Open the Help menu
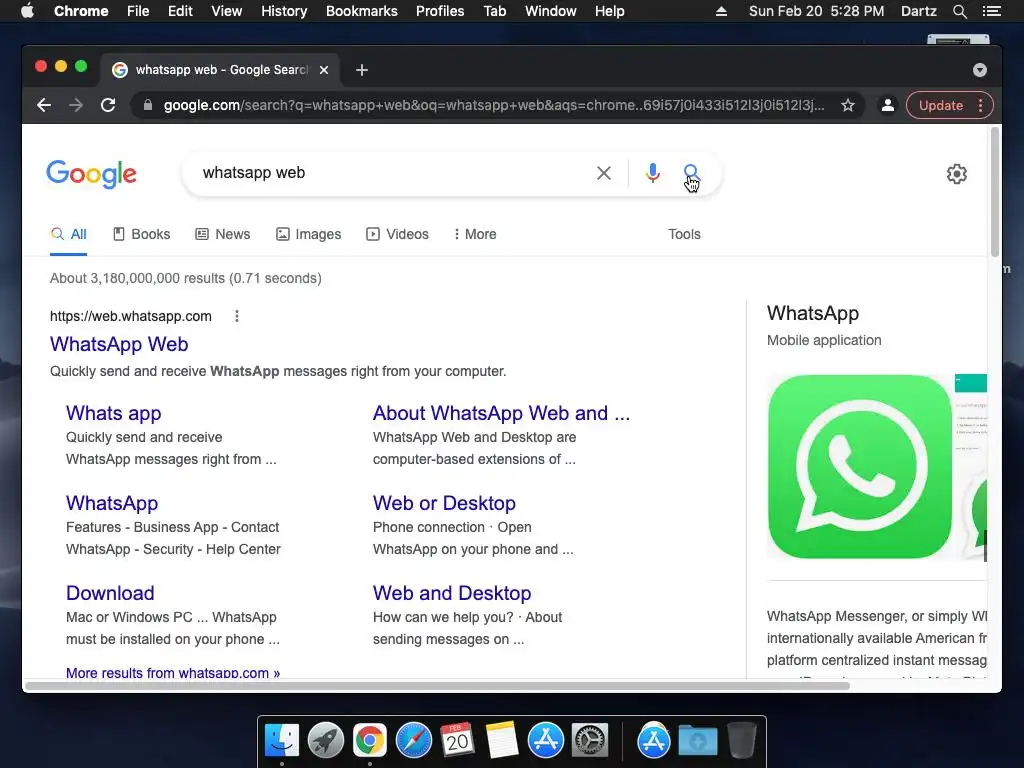This screenshot has width=1024, height=768. click(609, 11)
